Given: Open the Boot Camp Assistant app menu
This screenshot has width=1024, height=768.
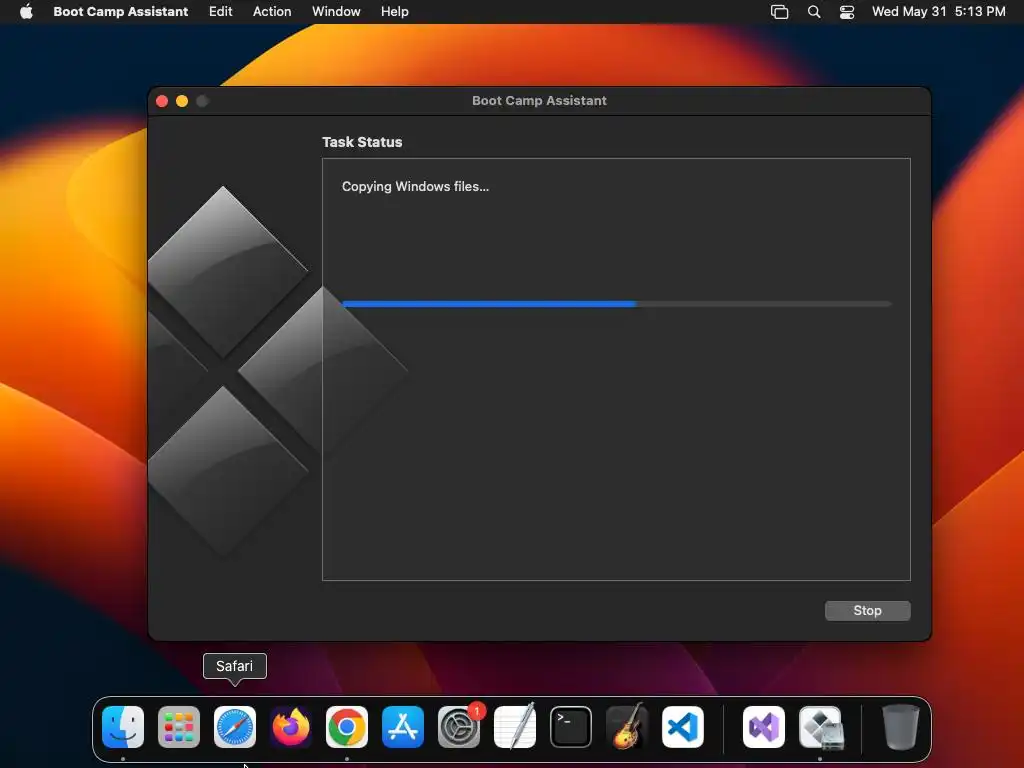Looking at the screenshot, I should (x=121, y=12).
